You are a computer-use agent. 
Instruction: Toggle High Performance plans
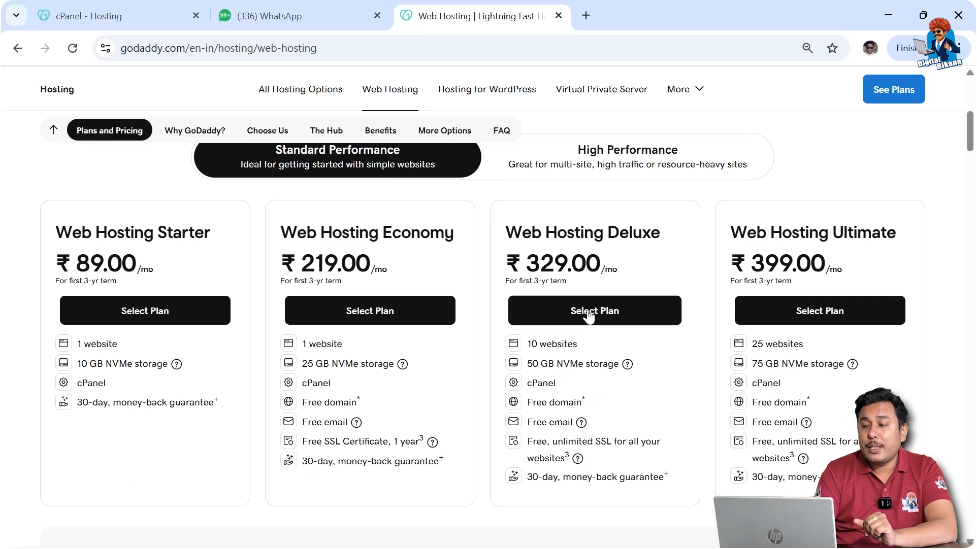627,157
